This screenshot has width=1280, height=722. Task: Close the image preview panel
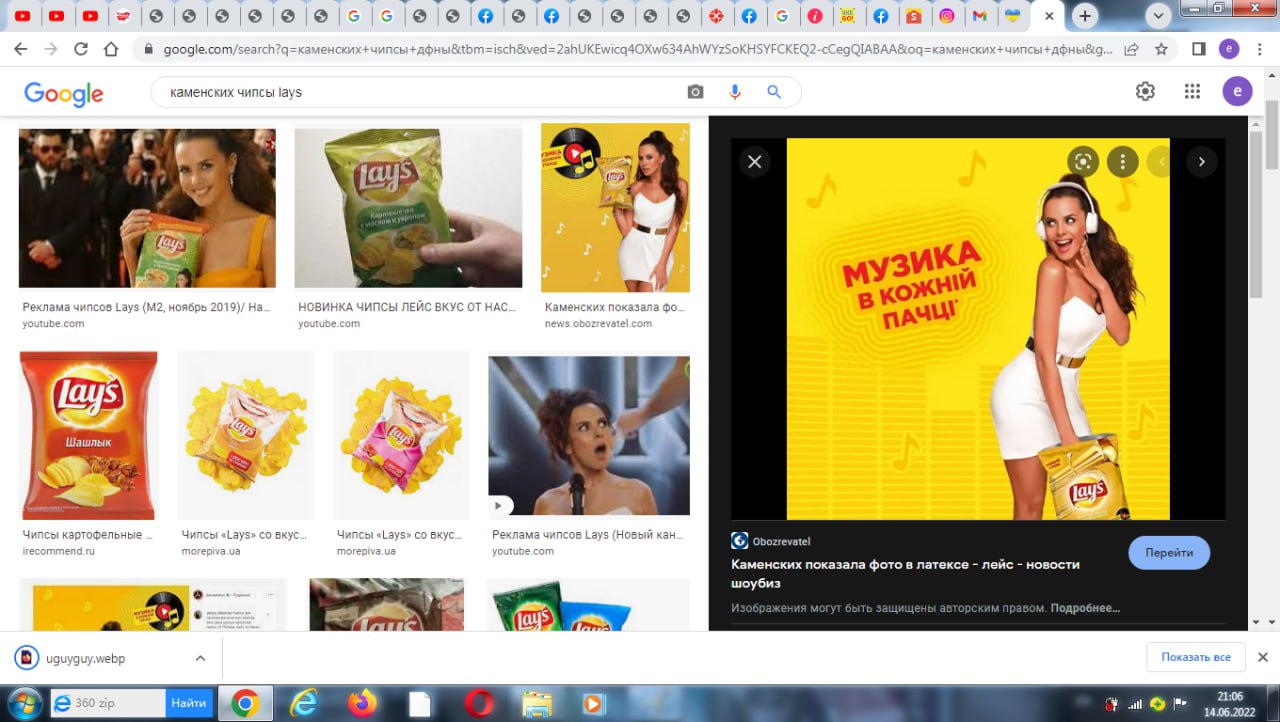click(x=755, y=161)
